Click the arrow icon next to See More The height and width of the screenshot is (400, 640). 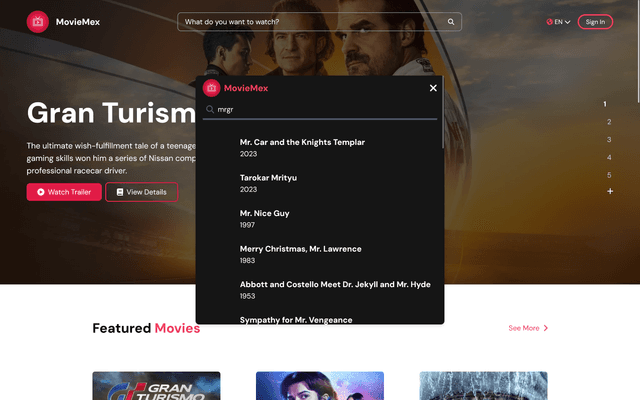click(x=545, y=328)
